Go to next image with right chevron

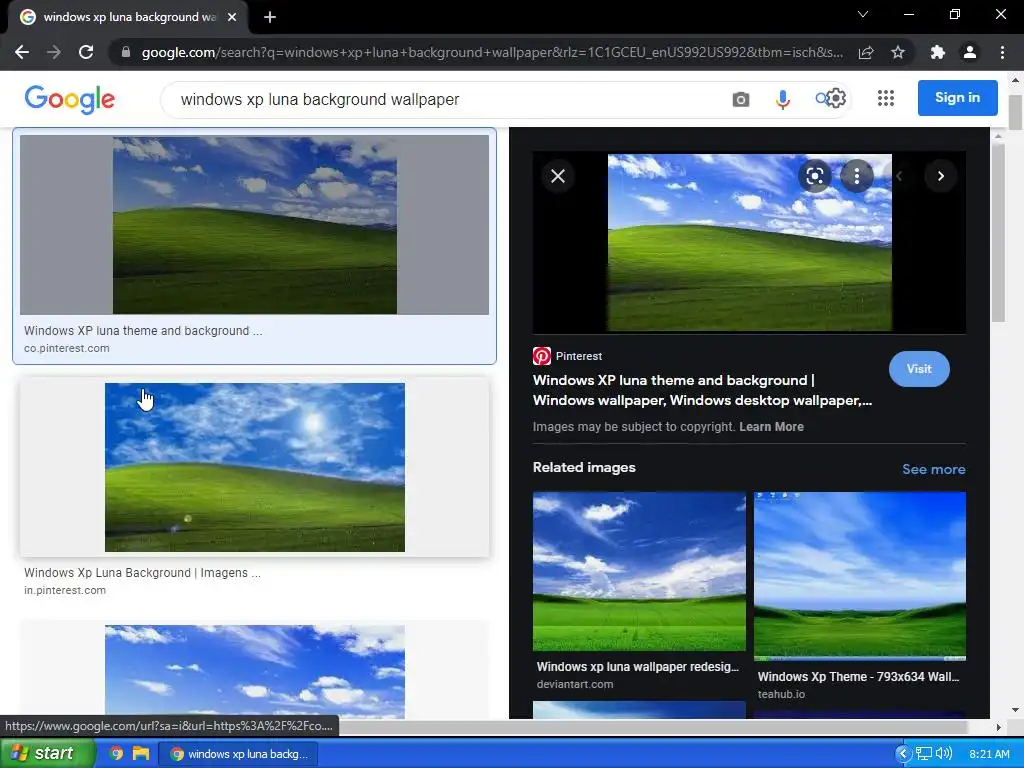pos(940,176)
